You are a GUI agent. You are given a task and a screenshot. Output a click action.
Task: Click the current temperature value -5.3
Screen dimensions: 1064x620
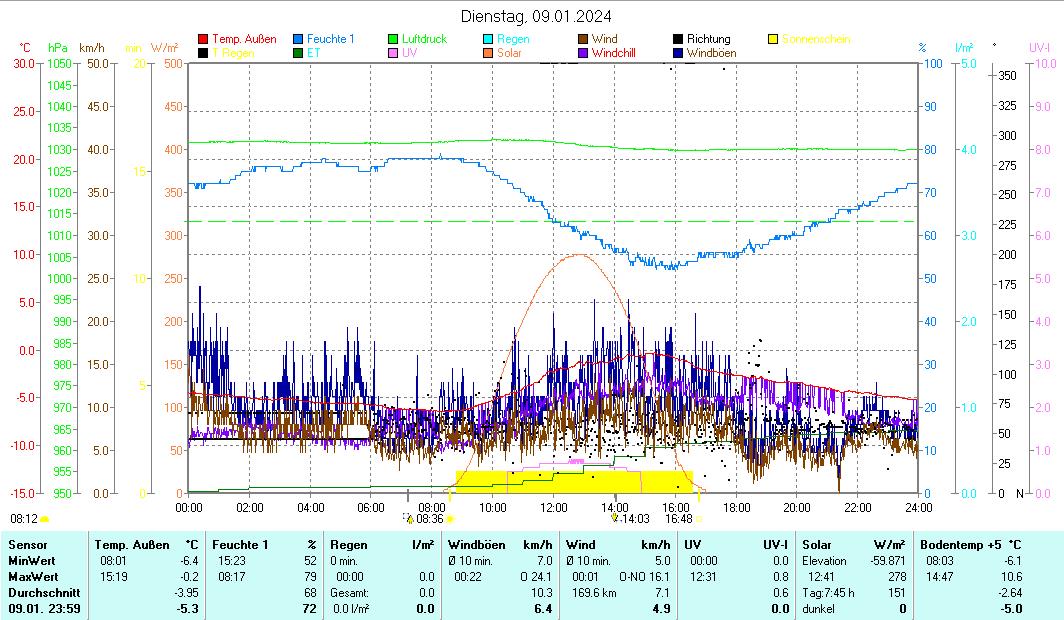point(187,608)
